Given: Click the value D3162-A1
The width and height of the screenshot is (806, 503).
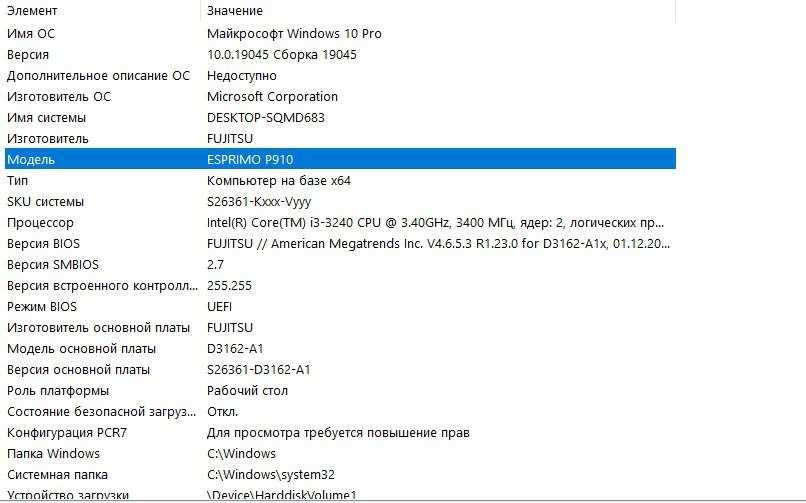Looking at the screenshot, I should coord(235,349).
